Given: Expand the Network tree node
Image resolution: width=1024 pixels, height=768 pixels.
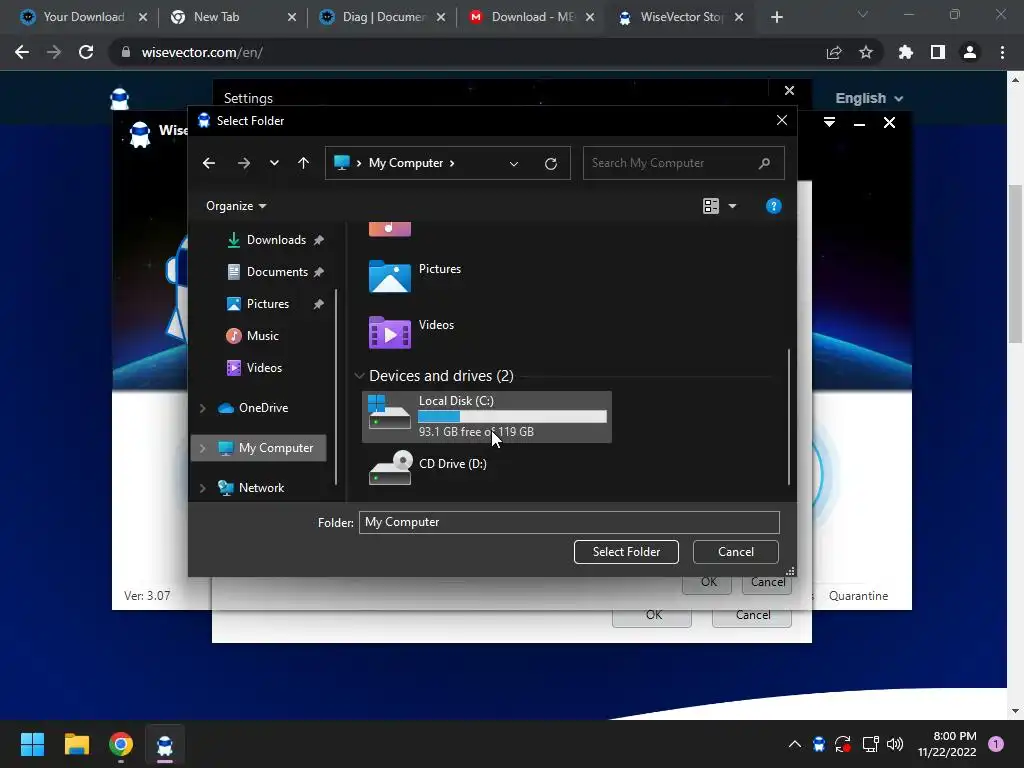Looking at the screenshot, I should pyautogui.click(x=202, y=488).
